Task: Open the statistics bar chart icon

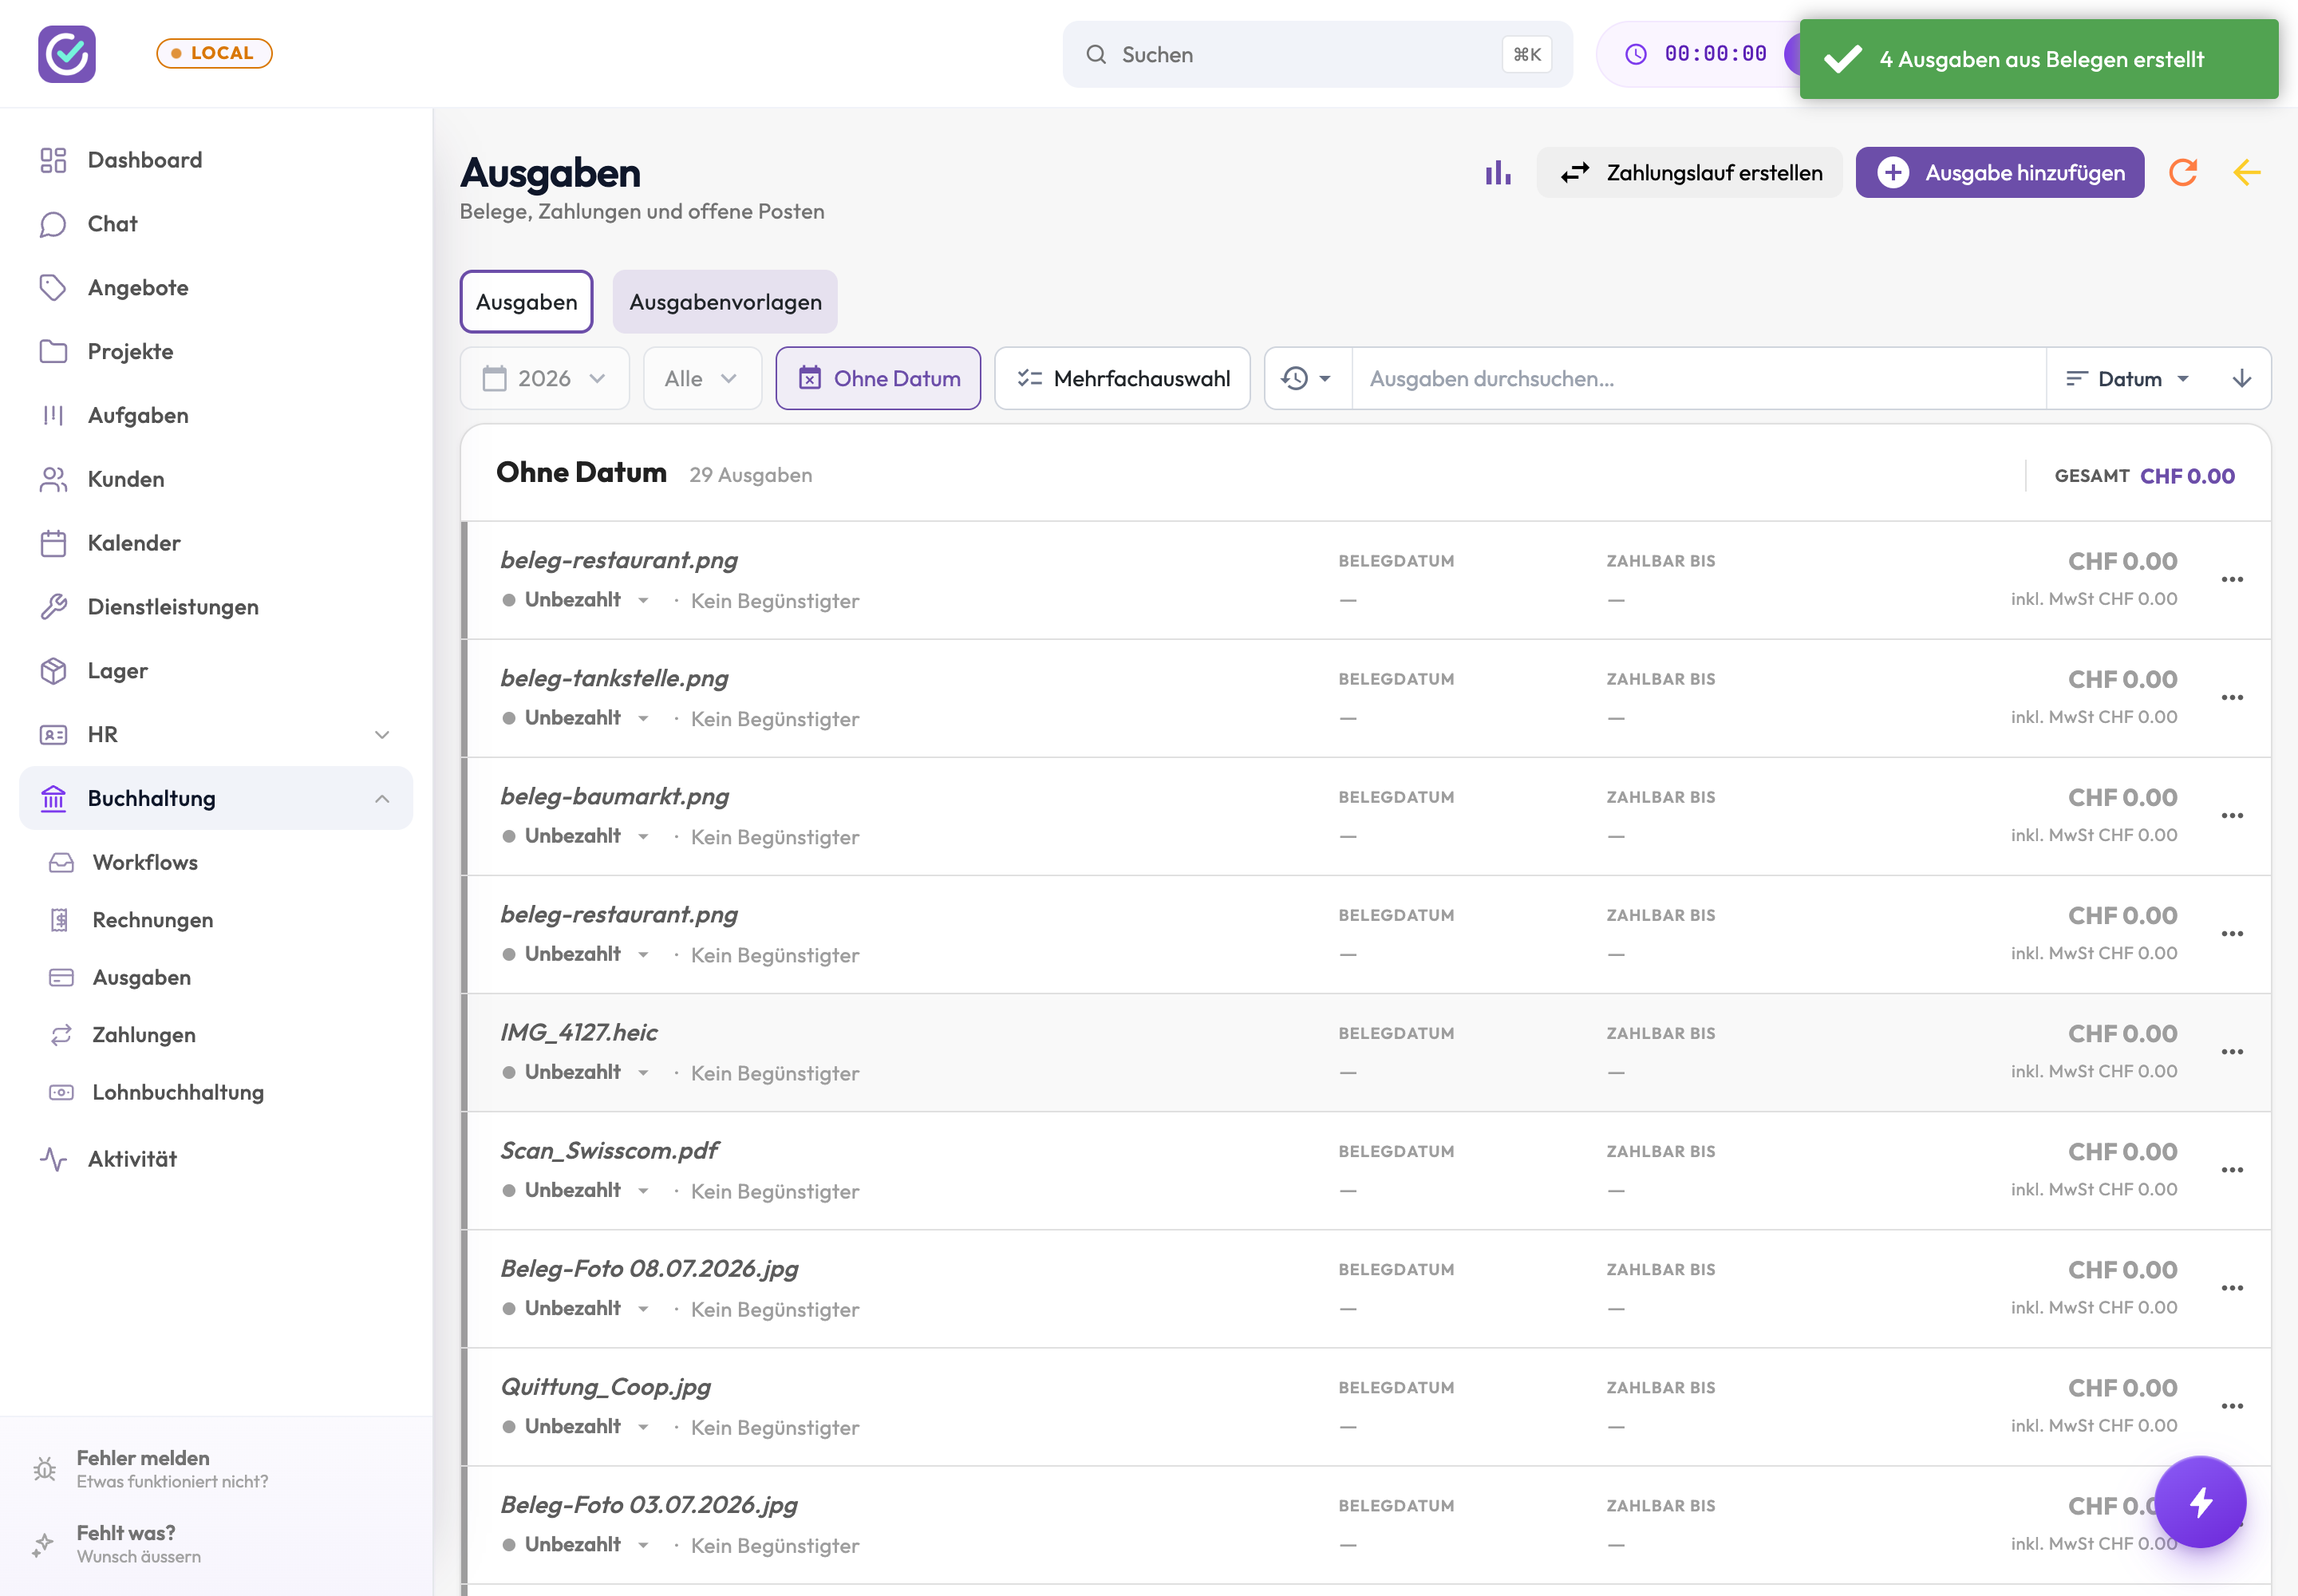Action: 1497,173
